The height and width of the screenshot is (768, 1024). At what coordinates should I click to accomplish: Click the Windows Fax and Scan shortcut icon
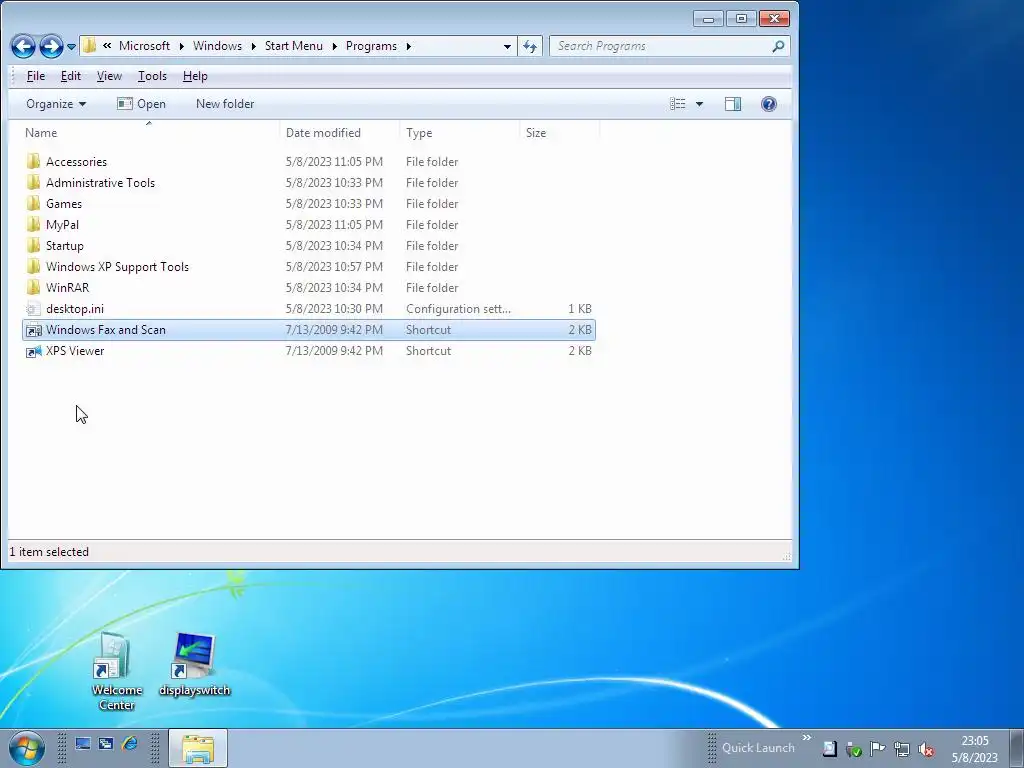pos(33,330)
